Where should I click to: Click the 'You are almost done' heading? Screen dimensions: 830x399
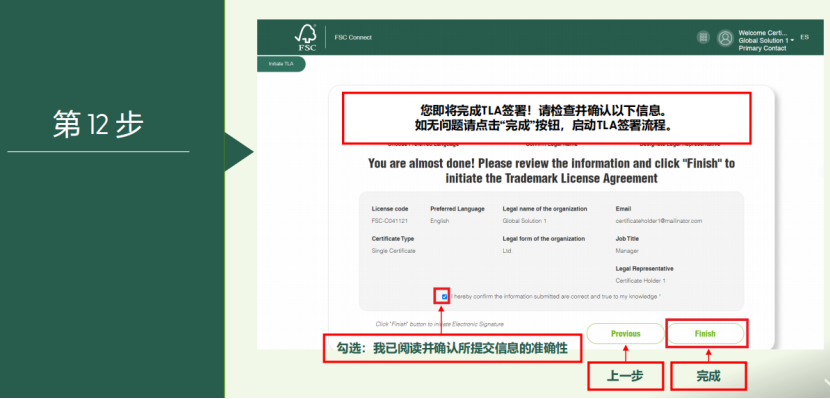click(552, 171)
